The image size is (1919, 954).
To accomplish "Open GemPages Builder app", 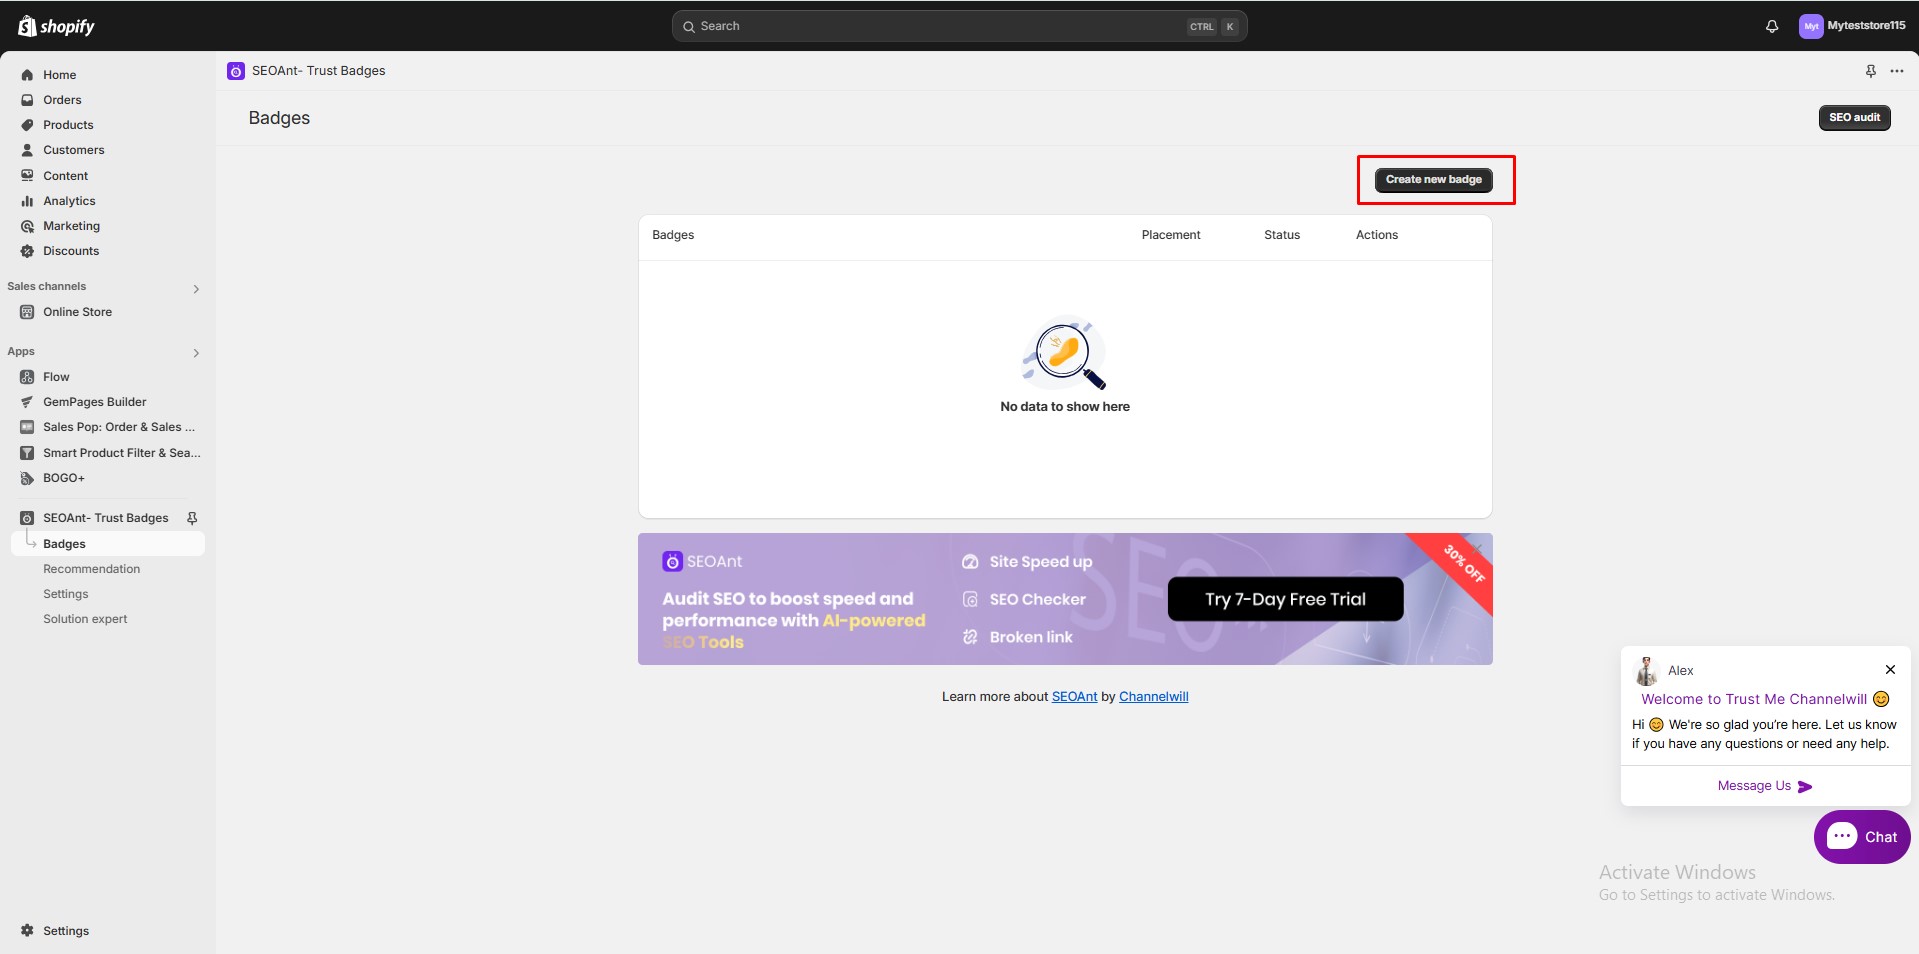I will click(94, 402).
